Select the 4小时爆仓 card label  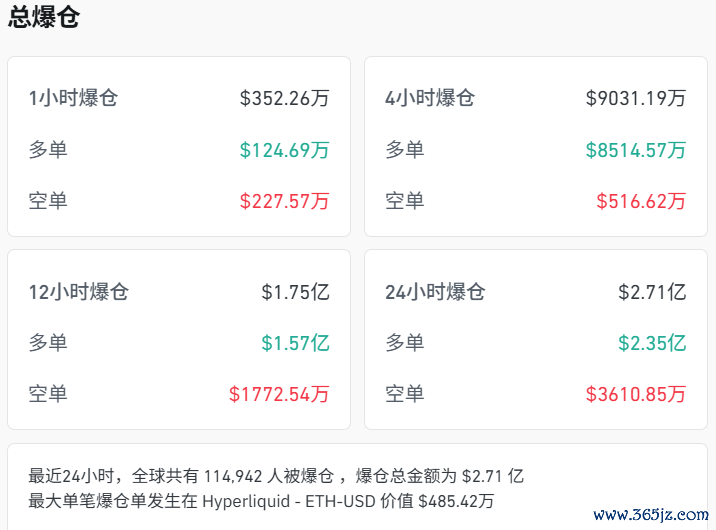[x=430, y=98]
